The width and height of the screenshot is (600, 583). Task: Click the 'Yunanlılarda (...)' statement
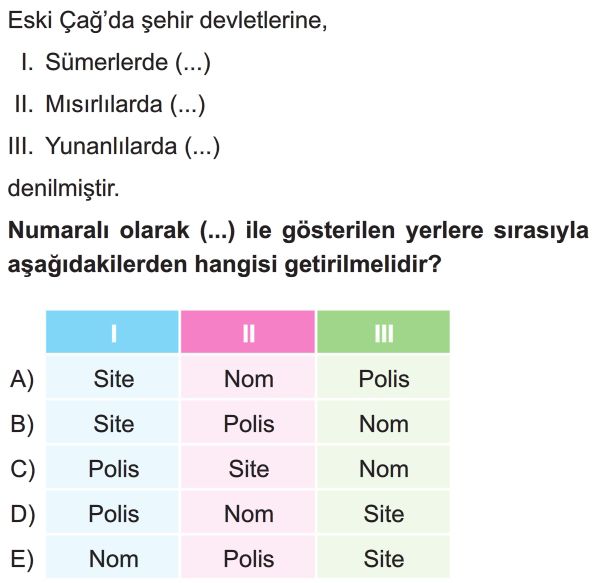[x=132, y=146]
